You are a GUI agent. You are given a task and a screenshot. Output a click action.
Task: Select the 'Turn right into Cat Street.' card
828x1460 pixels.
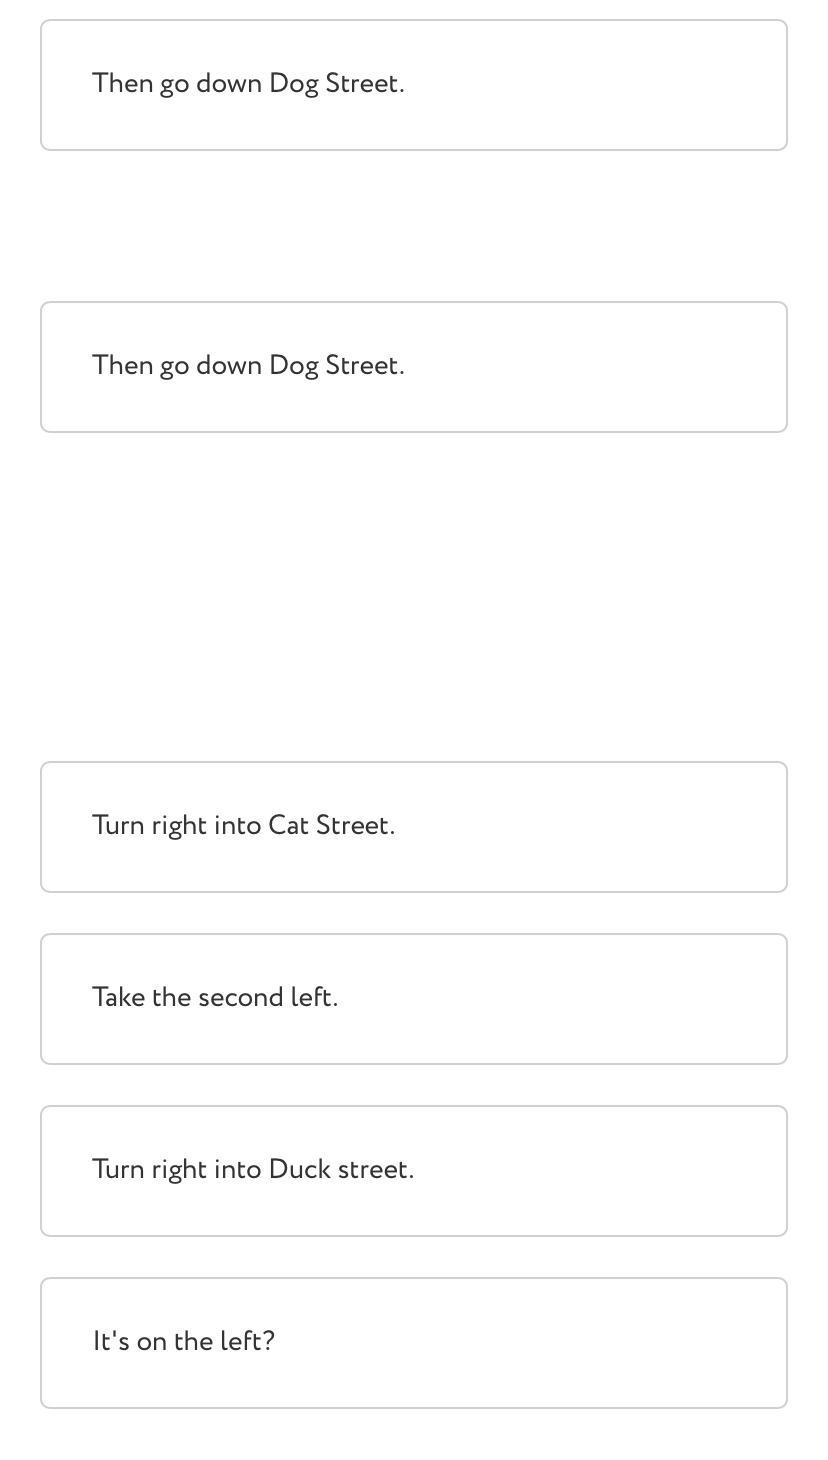[x=414, y=826]
